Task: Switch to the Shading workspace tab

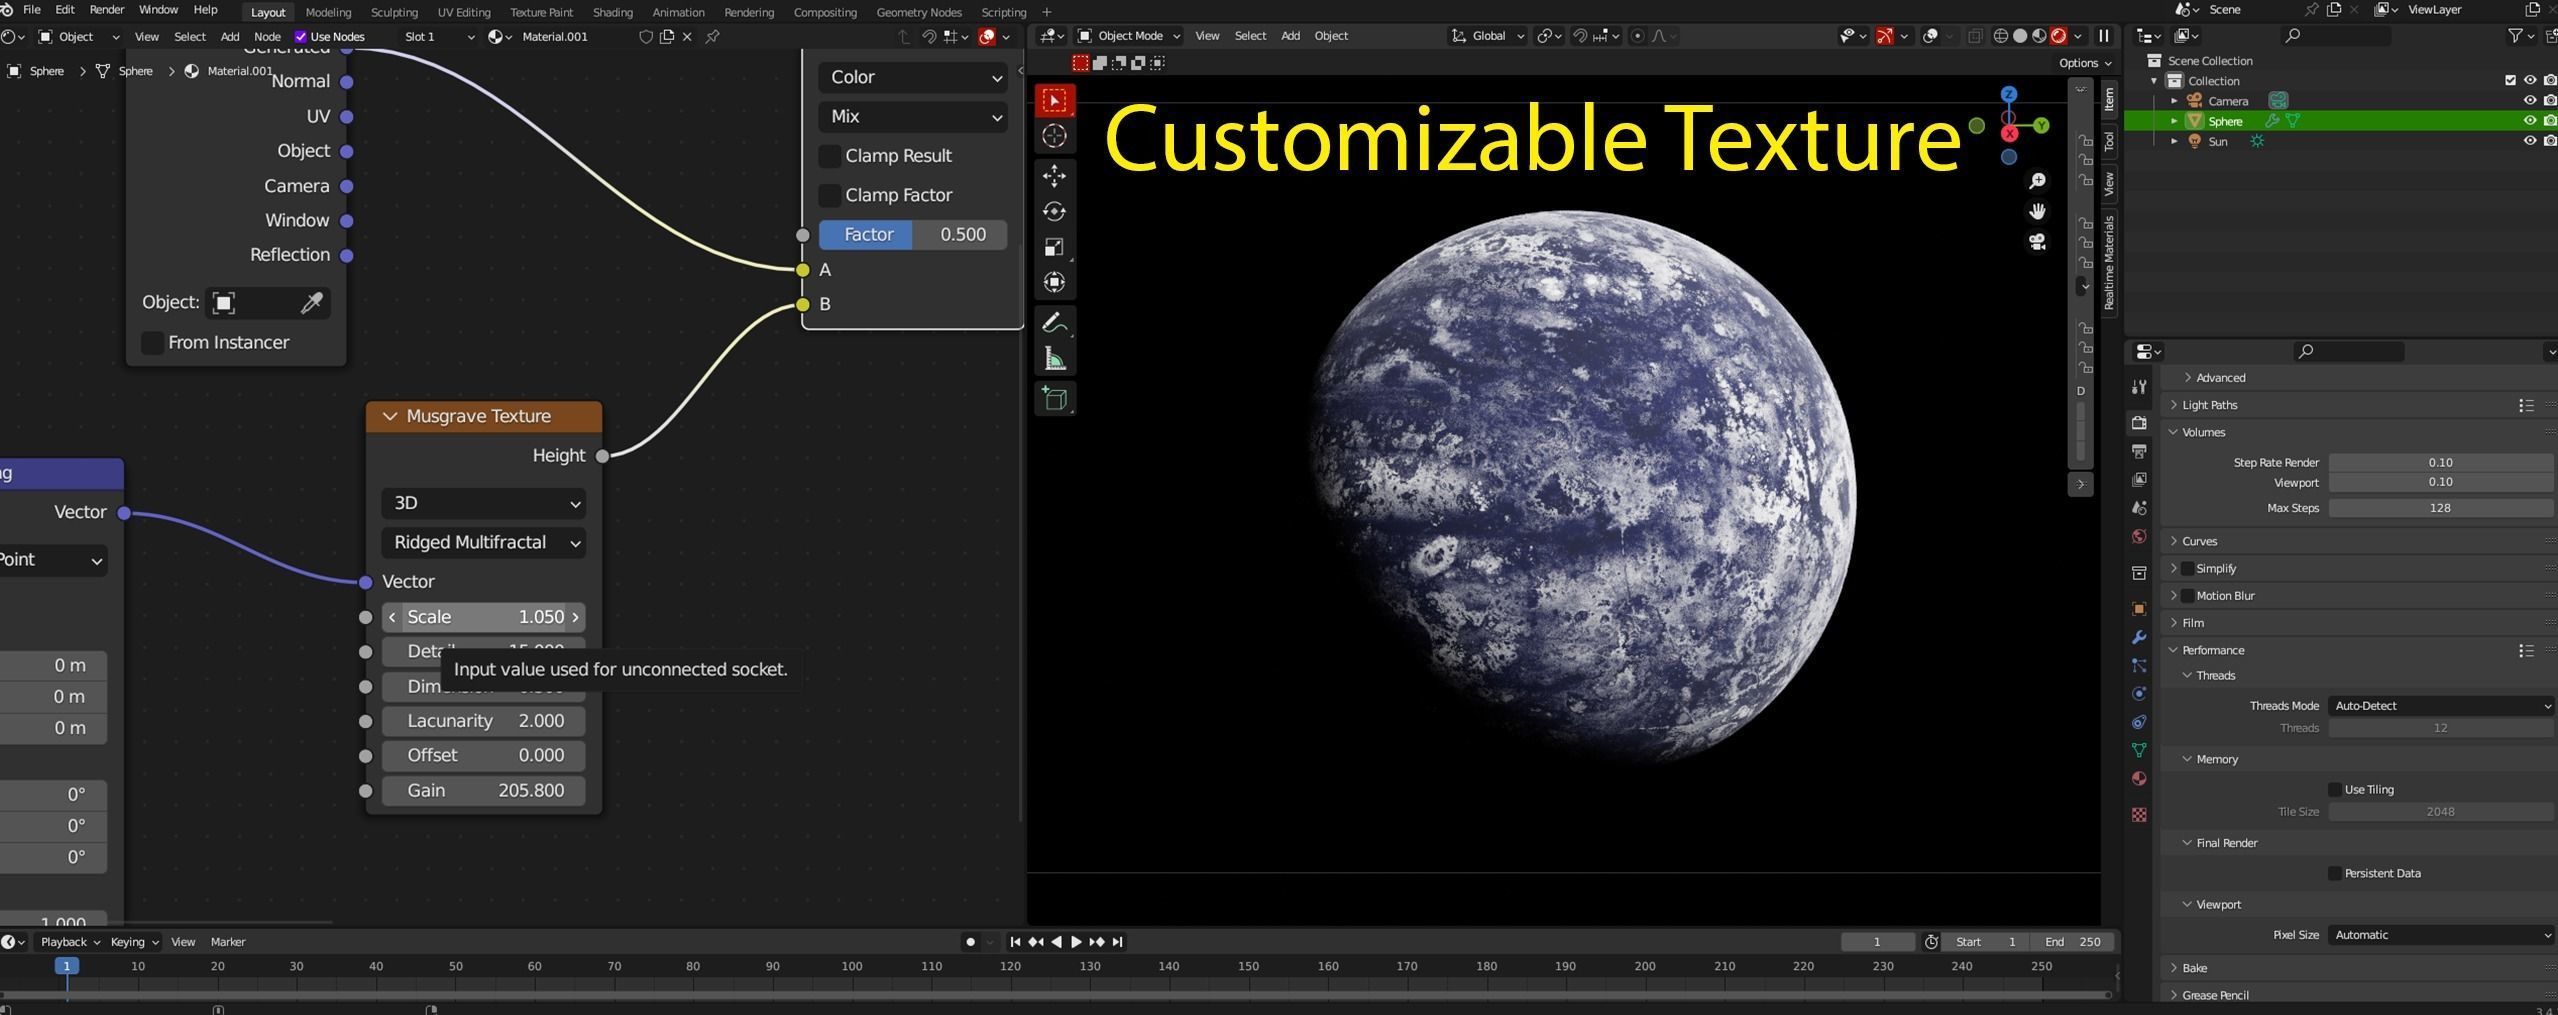Action: click(612, 12)
